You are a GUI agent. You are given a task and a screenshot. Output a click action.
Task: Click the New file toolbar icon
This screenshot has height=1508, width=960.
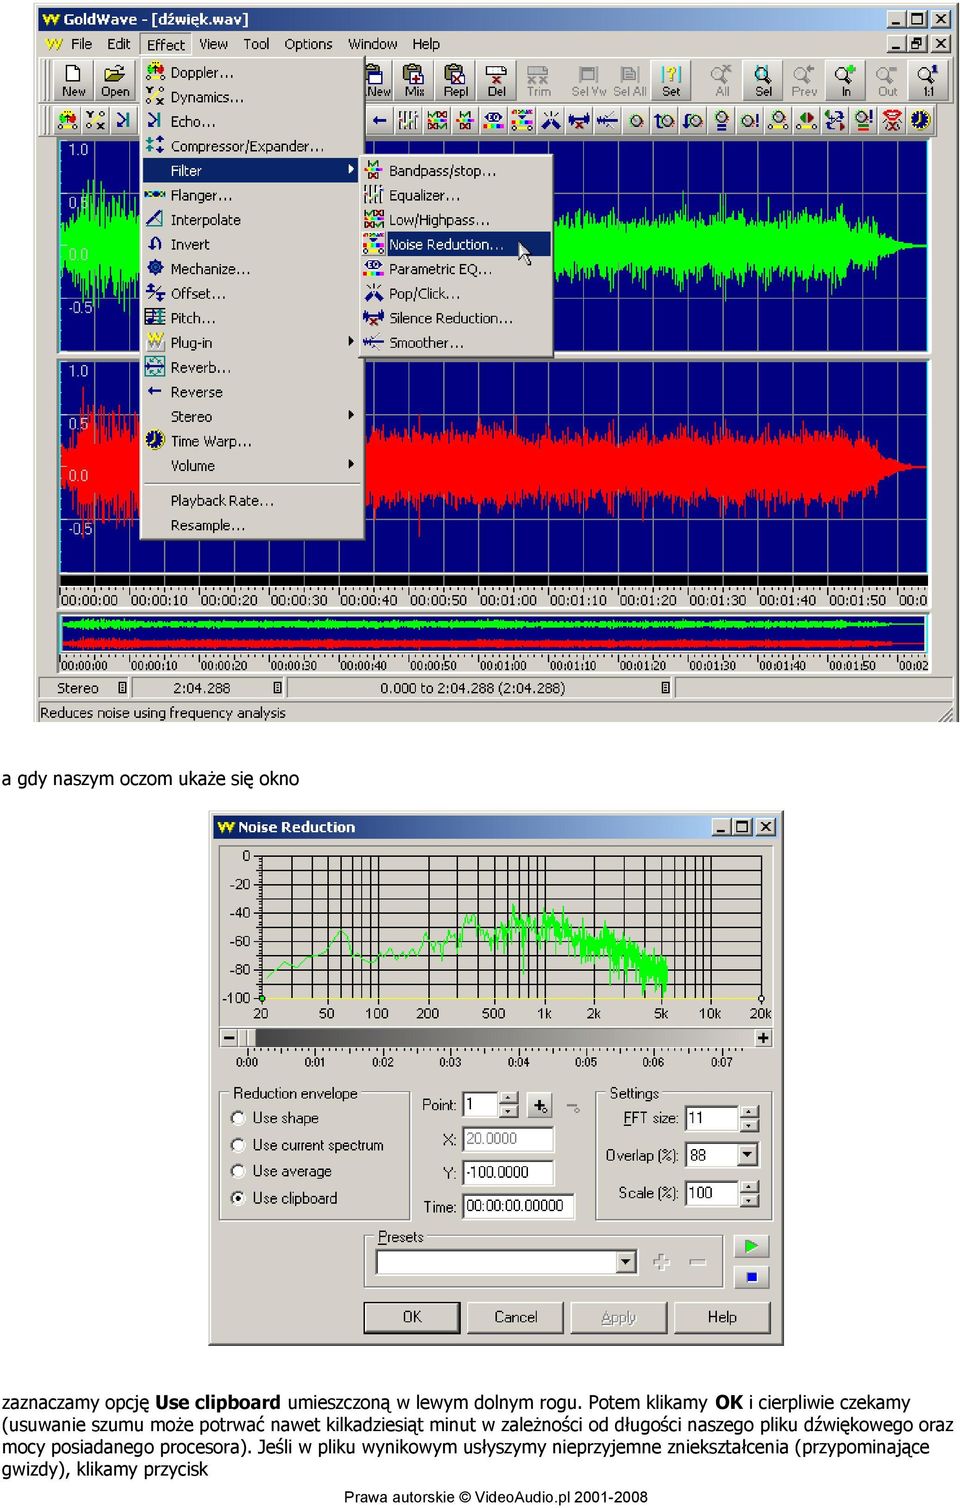click(74, 79)
